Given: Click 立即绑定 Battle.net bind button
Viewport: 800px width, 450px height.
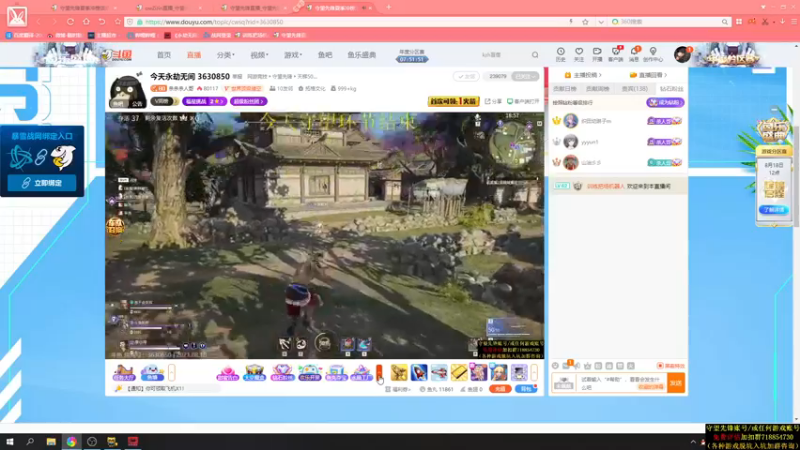Looking at the screenshot, I should tap(42, 183).
